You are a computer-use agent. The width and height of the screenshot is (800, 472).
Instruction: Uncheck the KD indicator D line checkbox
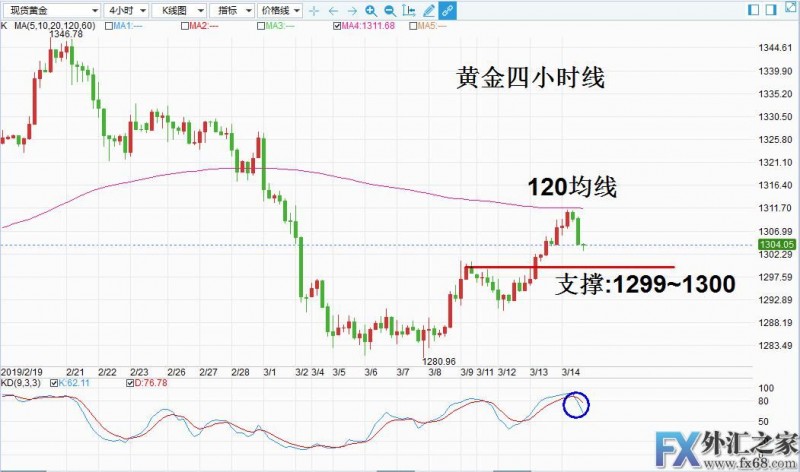(x=130, y=383)
